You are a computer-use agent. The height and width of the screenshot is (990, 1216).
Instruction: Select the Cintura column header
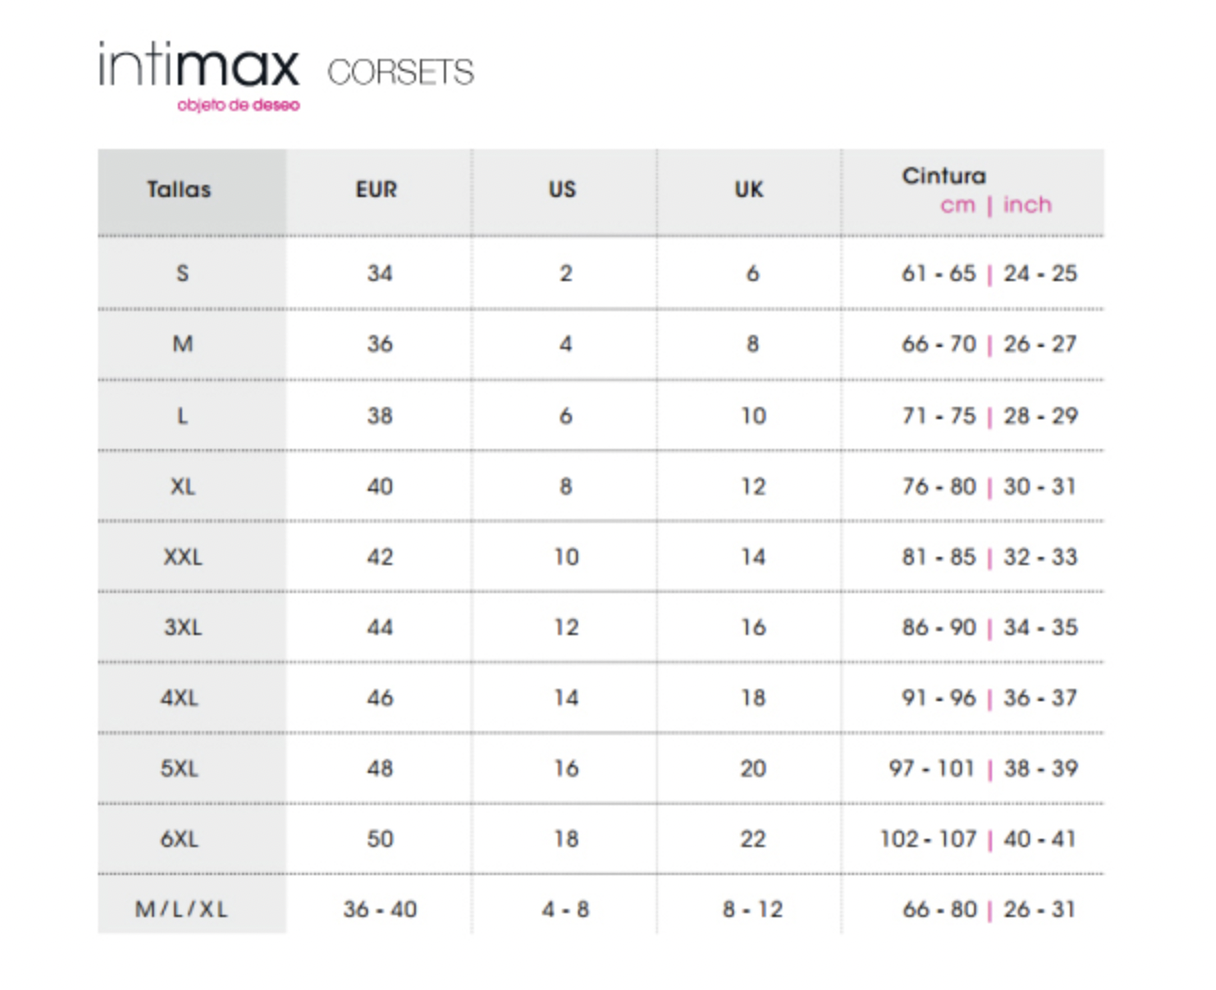[x=943, y=176]
